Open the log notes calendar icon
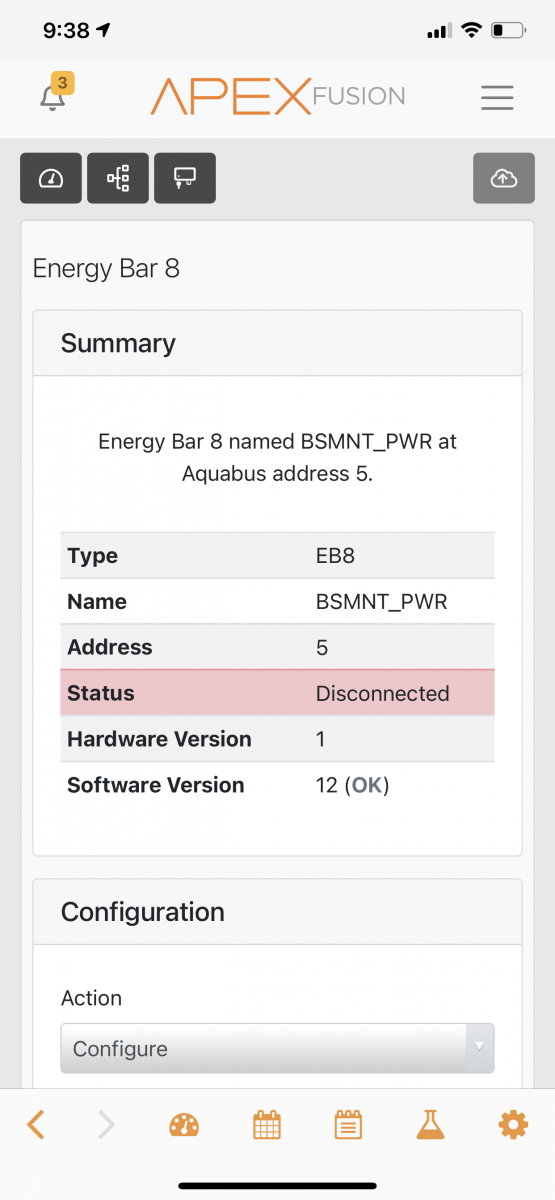The width and height of the screenshot is (555, 1200). tap(348, 1126)
